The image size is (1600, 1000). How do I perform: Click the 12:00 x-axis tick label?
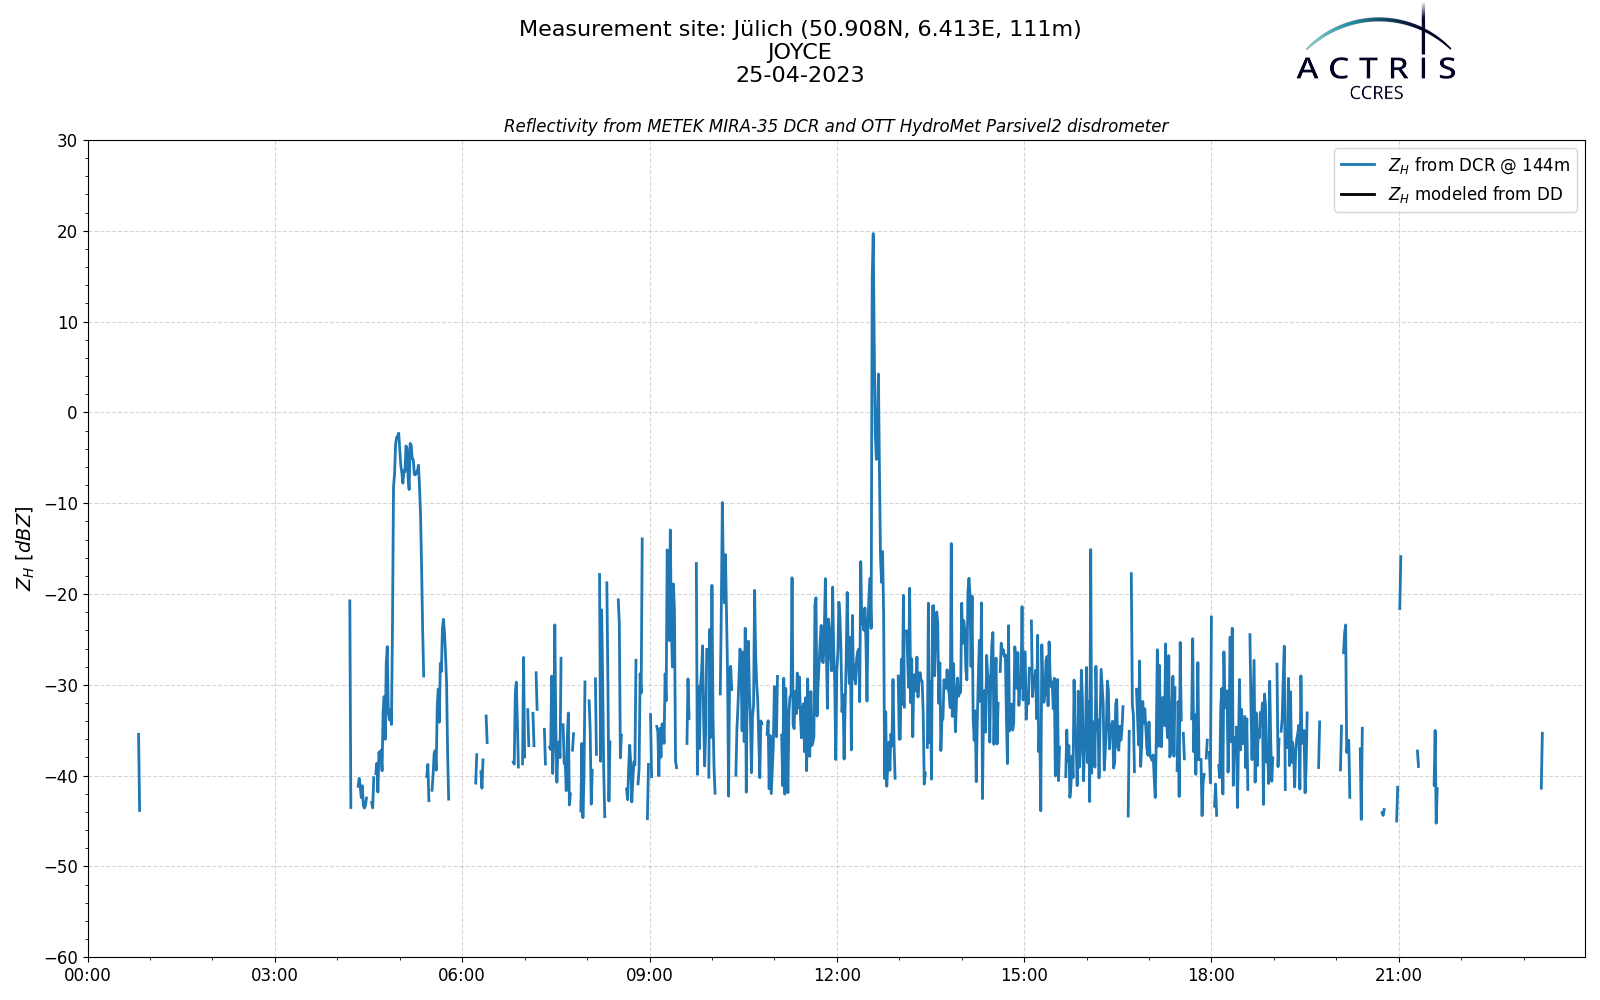(837, 975)
